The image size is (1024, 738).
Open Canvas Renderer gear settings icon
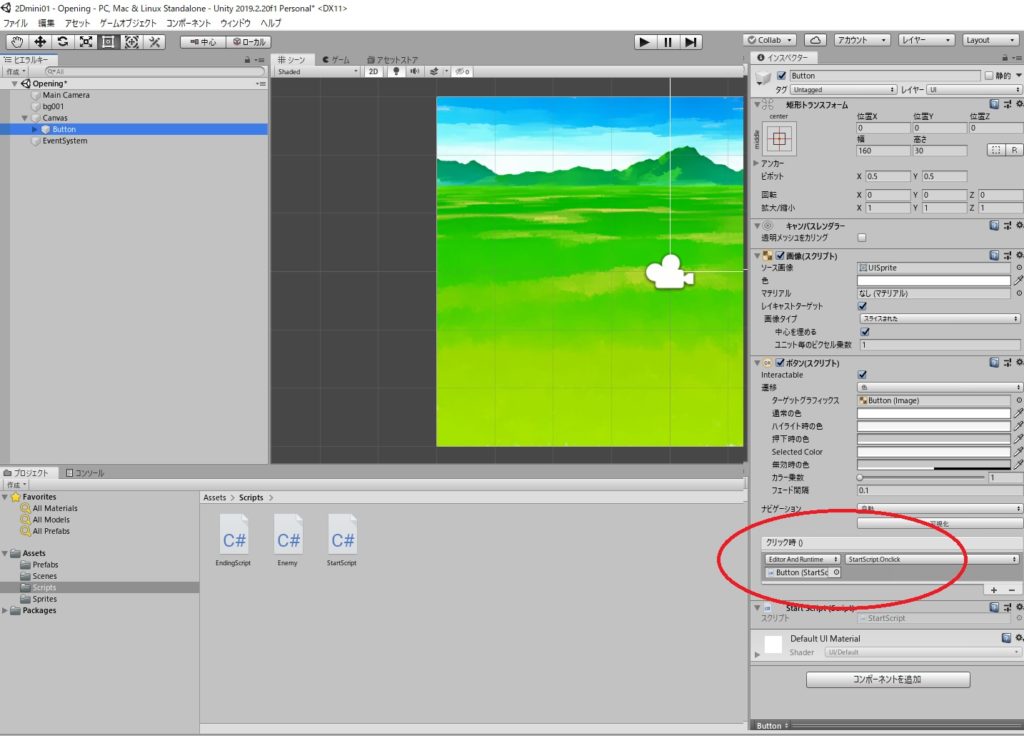tap(1019, 225)
